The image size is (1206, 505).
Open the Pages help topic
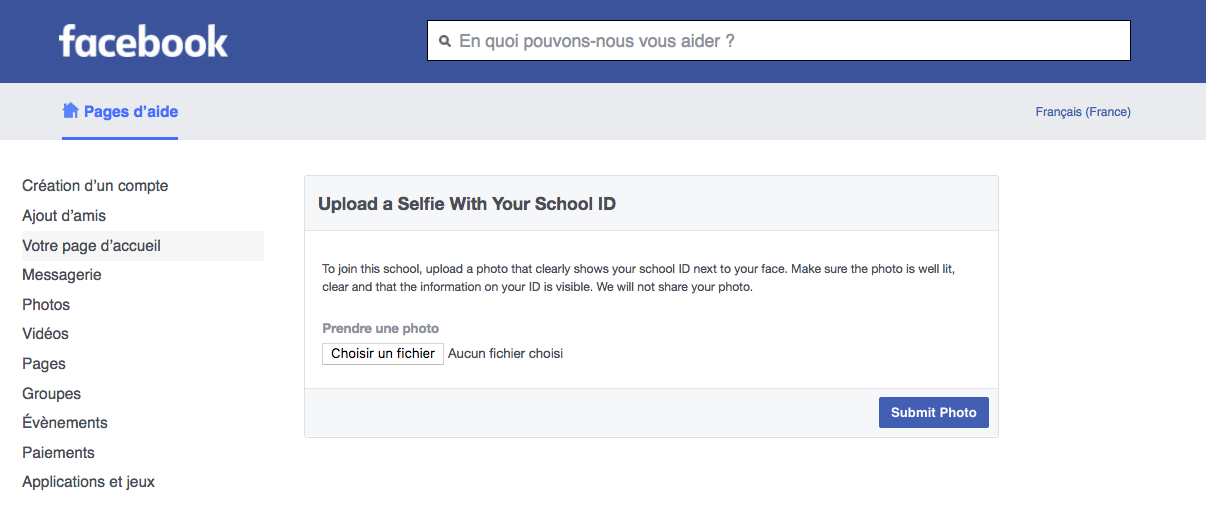tap(44, 364)
